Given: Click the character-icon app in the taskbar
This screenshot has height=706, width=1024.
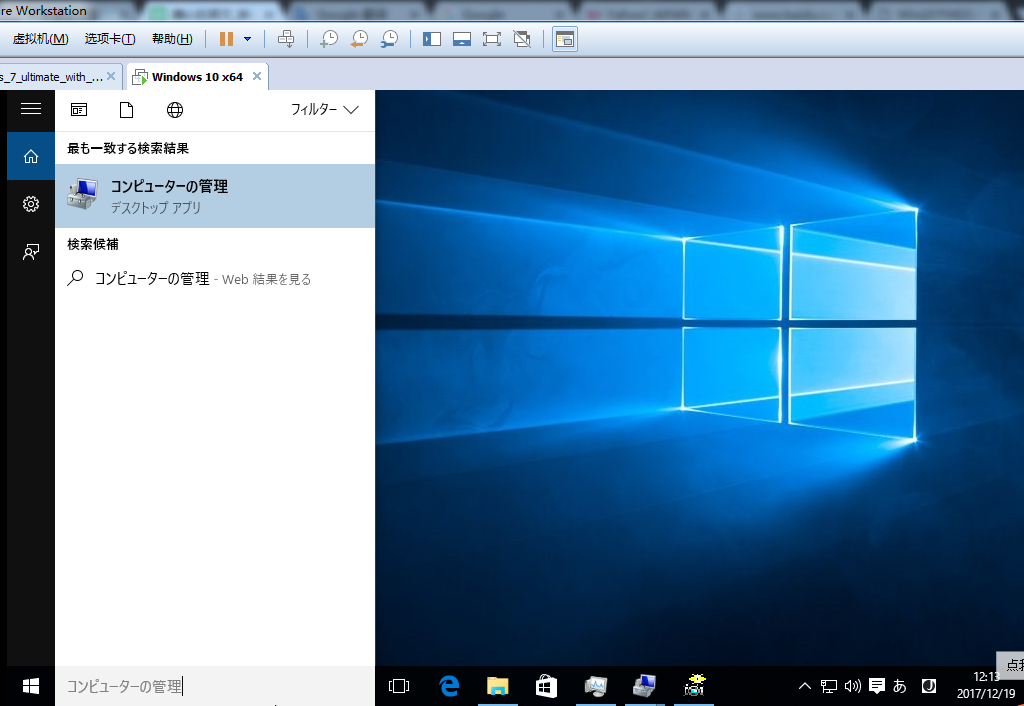Looking at the screenshot, I should coord(694,686).
